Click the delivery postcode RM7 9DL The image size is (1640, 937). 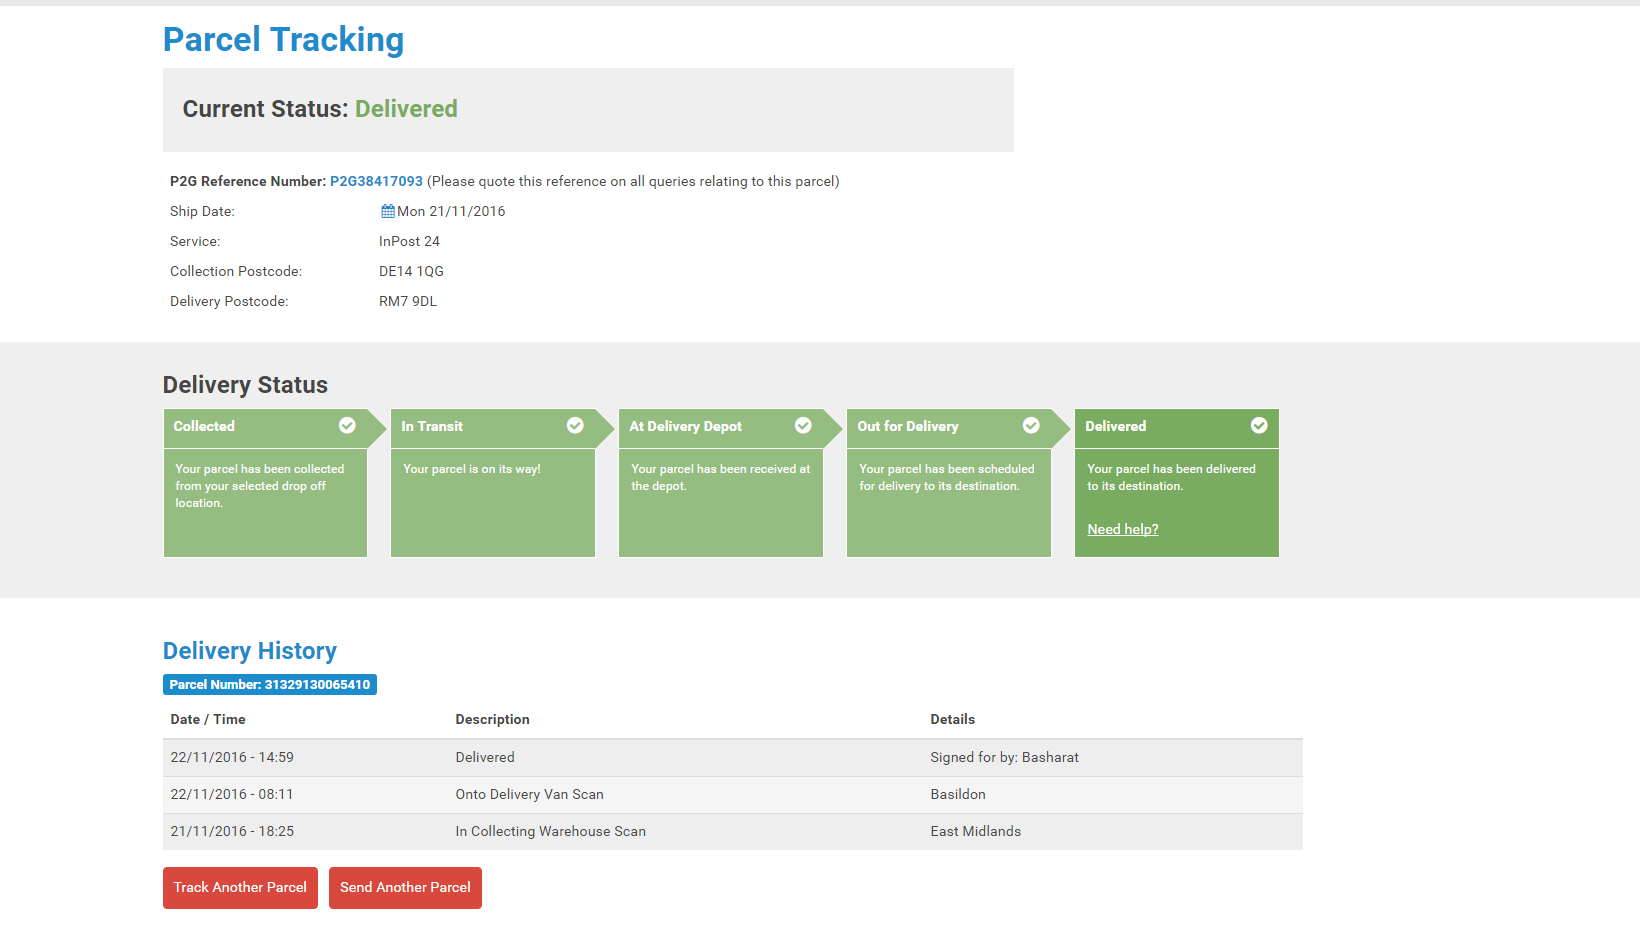[x=408, y=301]
